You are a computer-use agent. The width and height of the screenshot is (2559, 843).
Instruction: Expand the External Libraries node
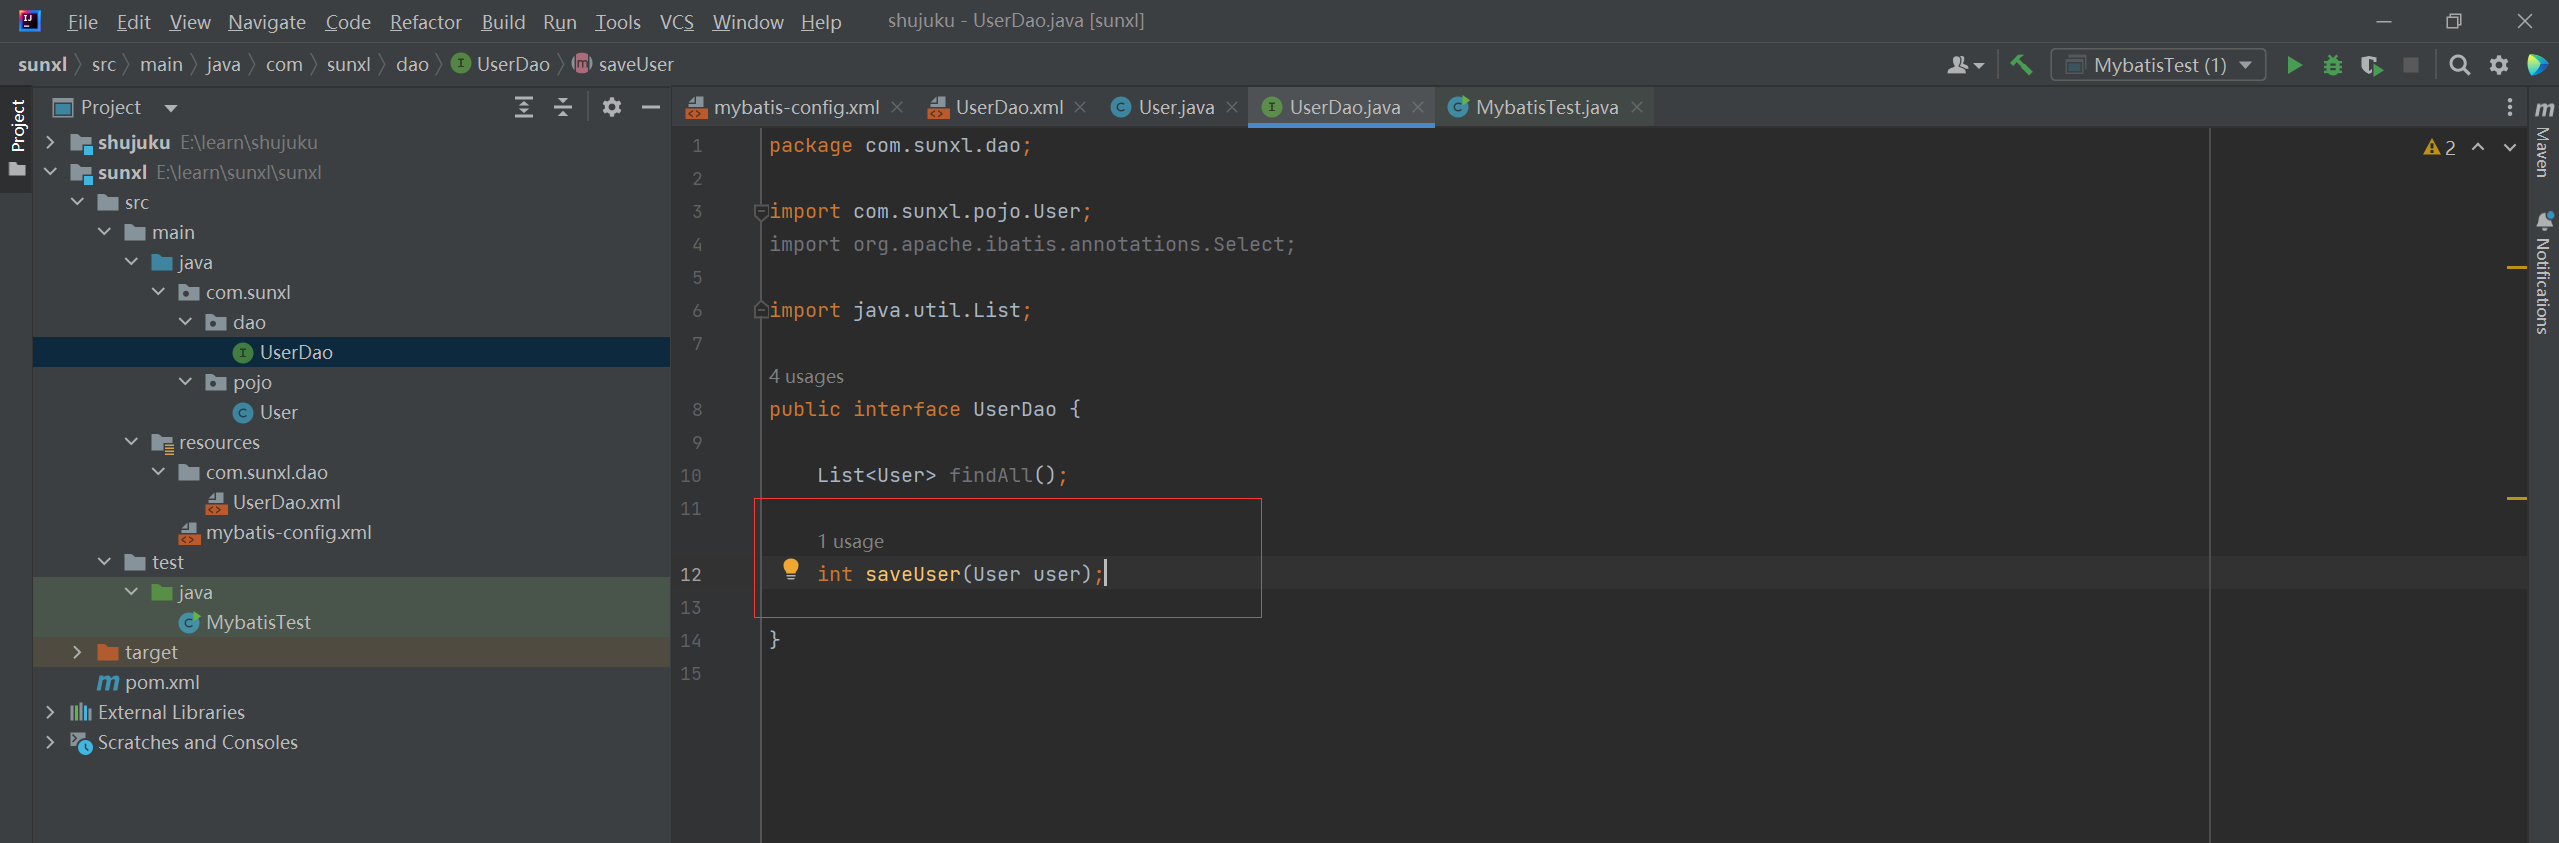[x=50, y=712]
